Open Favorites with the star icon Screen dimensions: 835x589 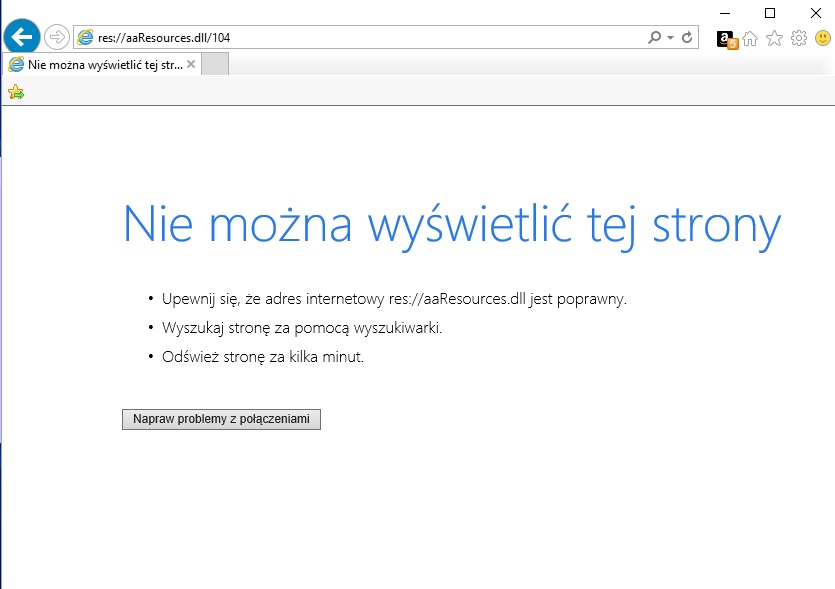click(x=774, y=39)
